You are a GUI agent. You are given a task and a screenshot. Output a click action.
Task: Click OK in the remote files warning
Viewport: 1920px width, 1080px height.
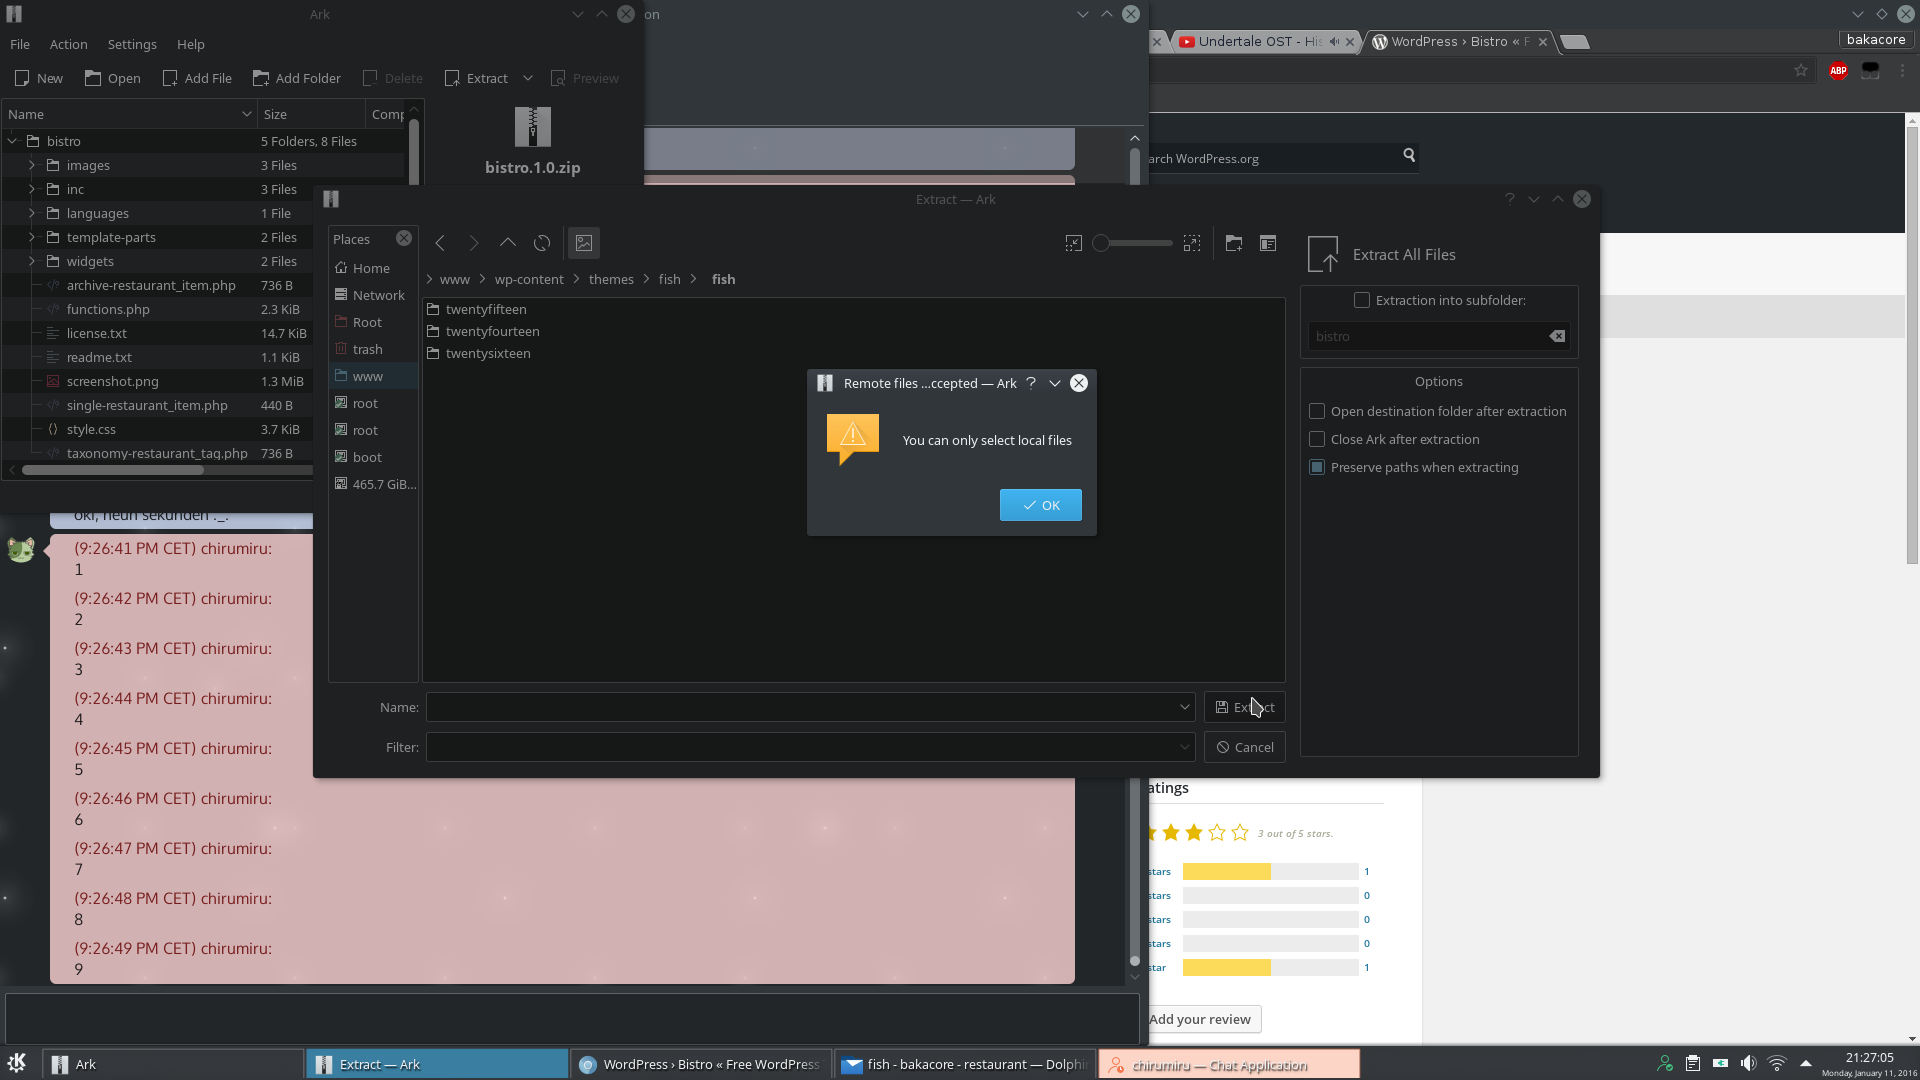click(1040, 505)
